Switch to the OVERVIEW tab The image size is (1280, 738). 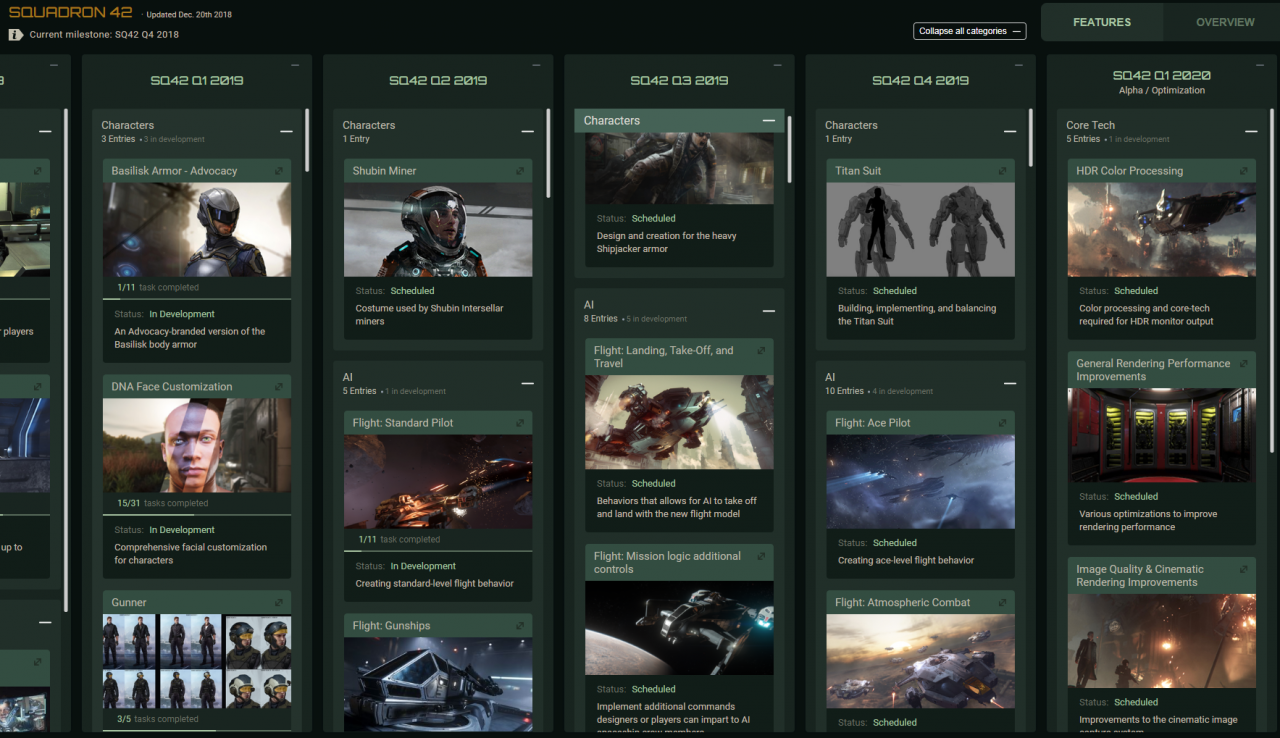1225,22
